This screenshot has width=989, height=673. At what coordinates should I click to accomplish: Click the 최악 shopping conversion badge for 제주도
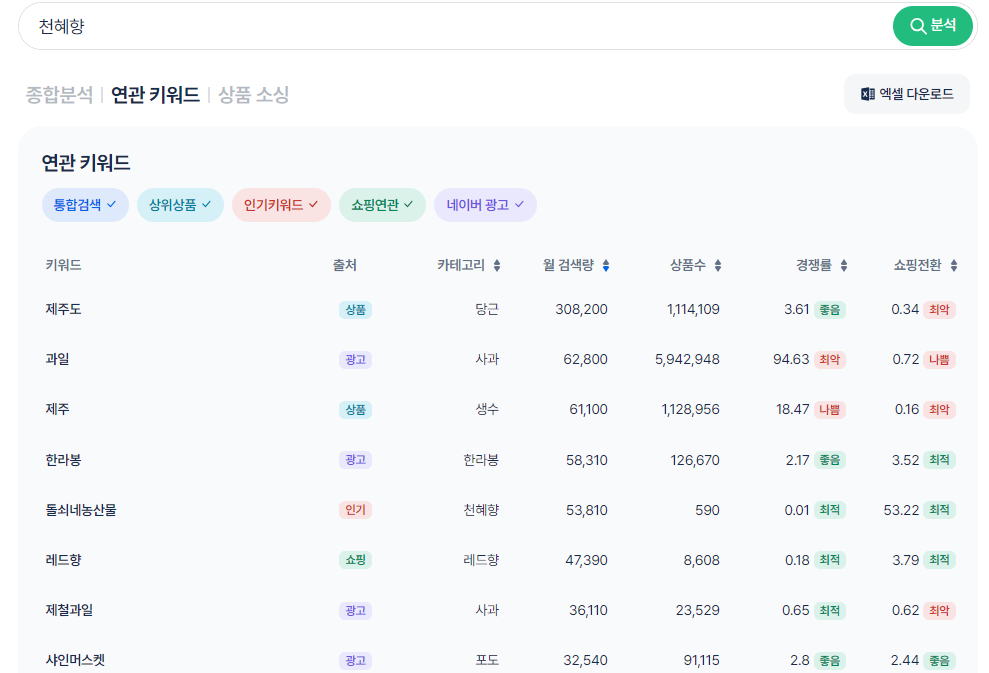coord(939,310)
